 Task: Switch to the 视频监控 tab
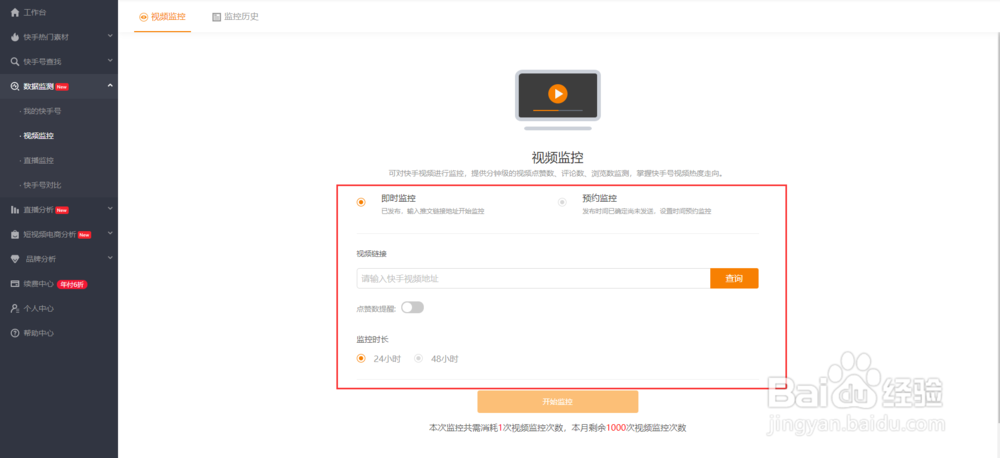163,17
